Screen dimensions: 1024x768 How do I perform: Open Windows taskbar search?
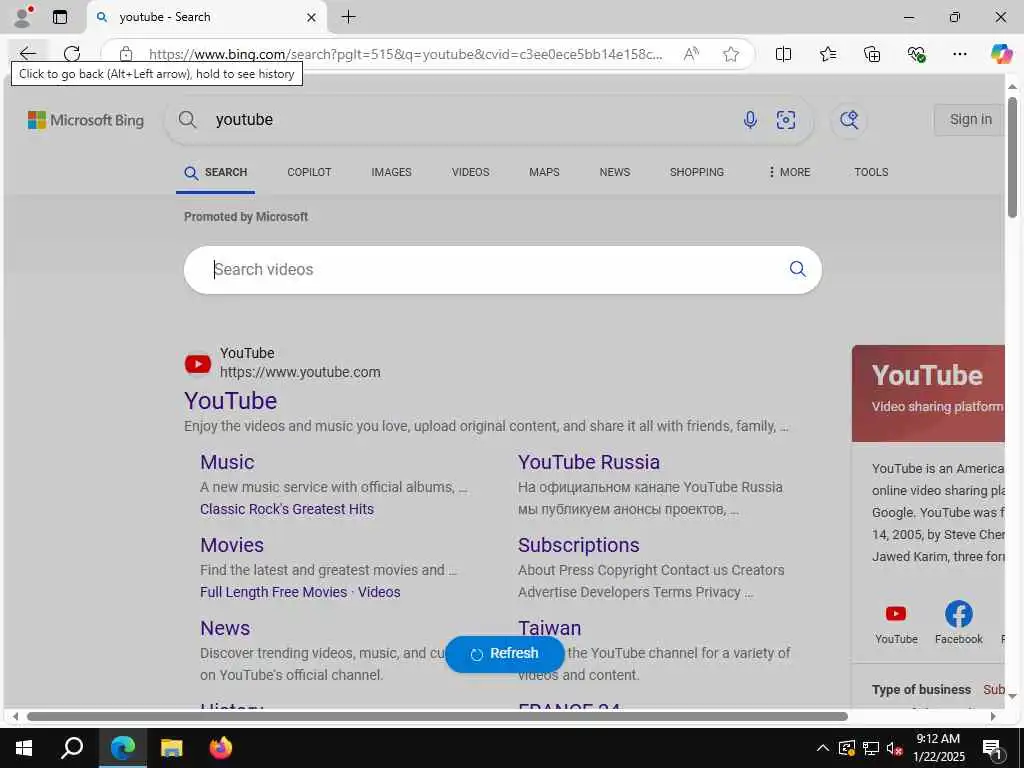pos(72,748)
